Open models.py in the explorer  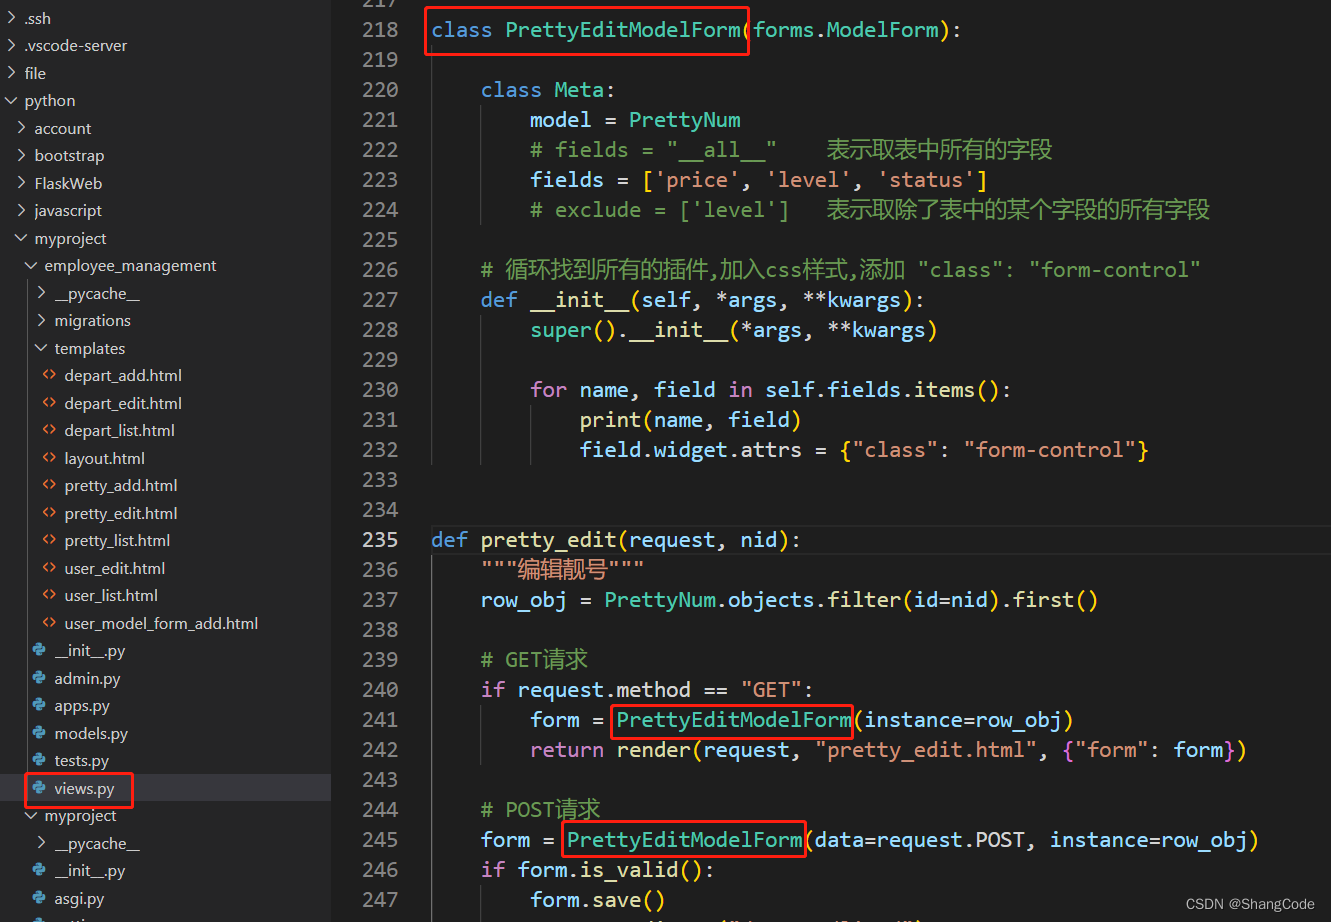tap(91, 733)
